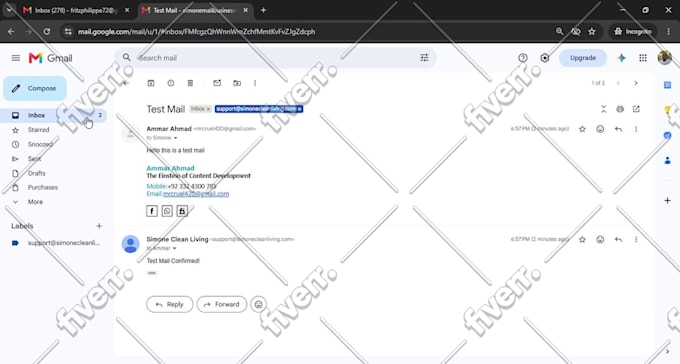Add emoji reaction to Simone Clean Living message
This screenshot has width=680, height=364.
pyautogui.click(x=600, y=239)
